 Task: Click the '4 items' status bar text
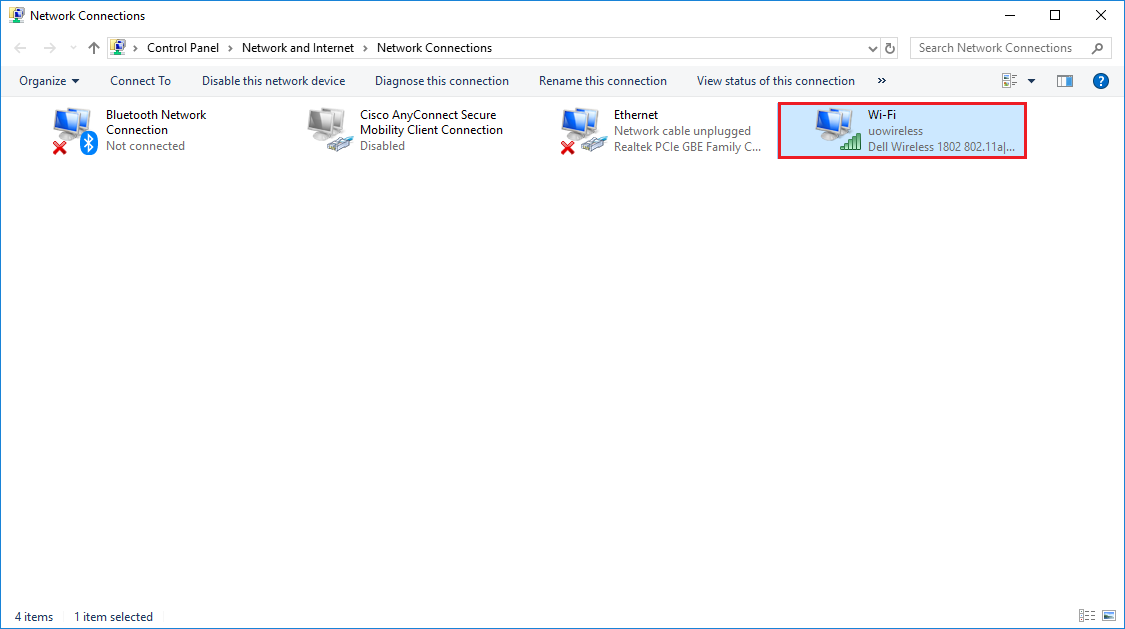pyautogui.click(x=34, y=617)
